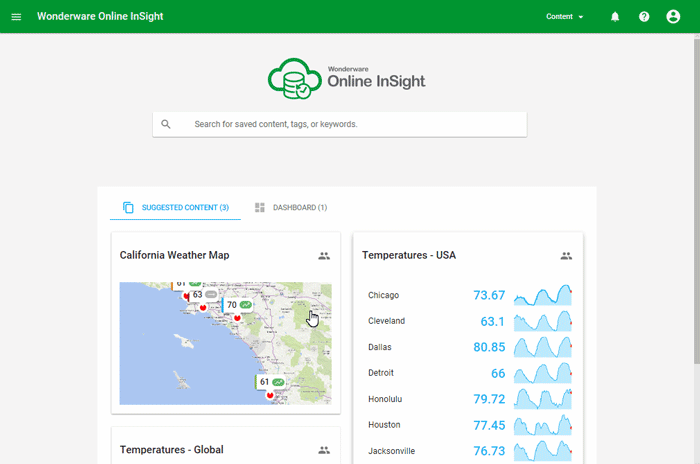
Task: Select the Cleveland city label
Action: (387, 321)
